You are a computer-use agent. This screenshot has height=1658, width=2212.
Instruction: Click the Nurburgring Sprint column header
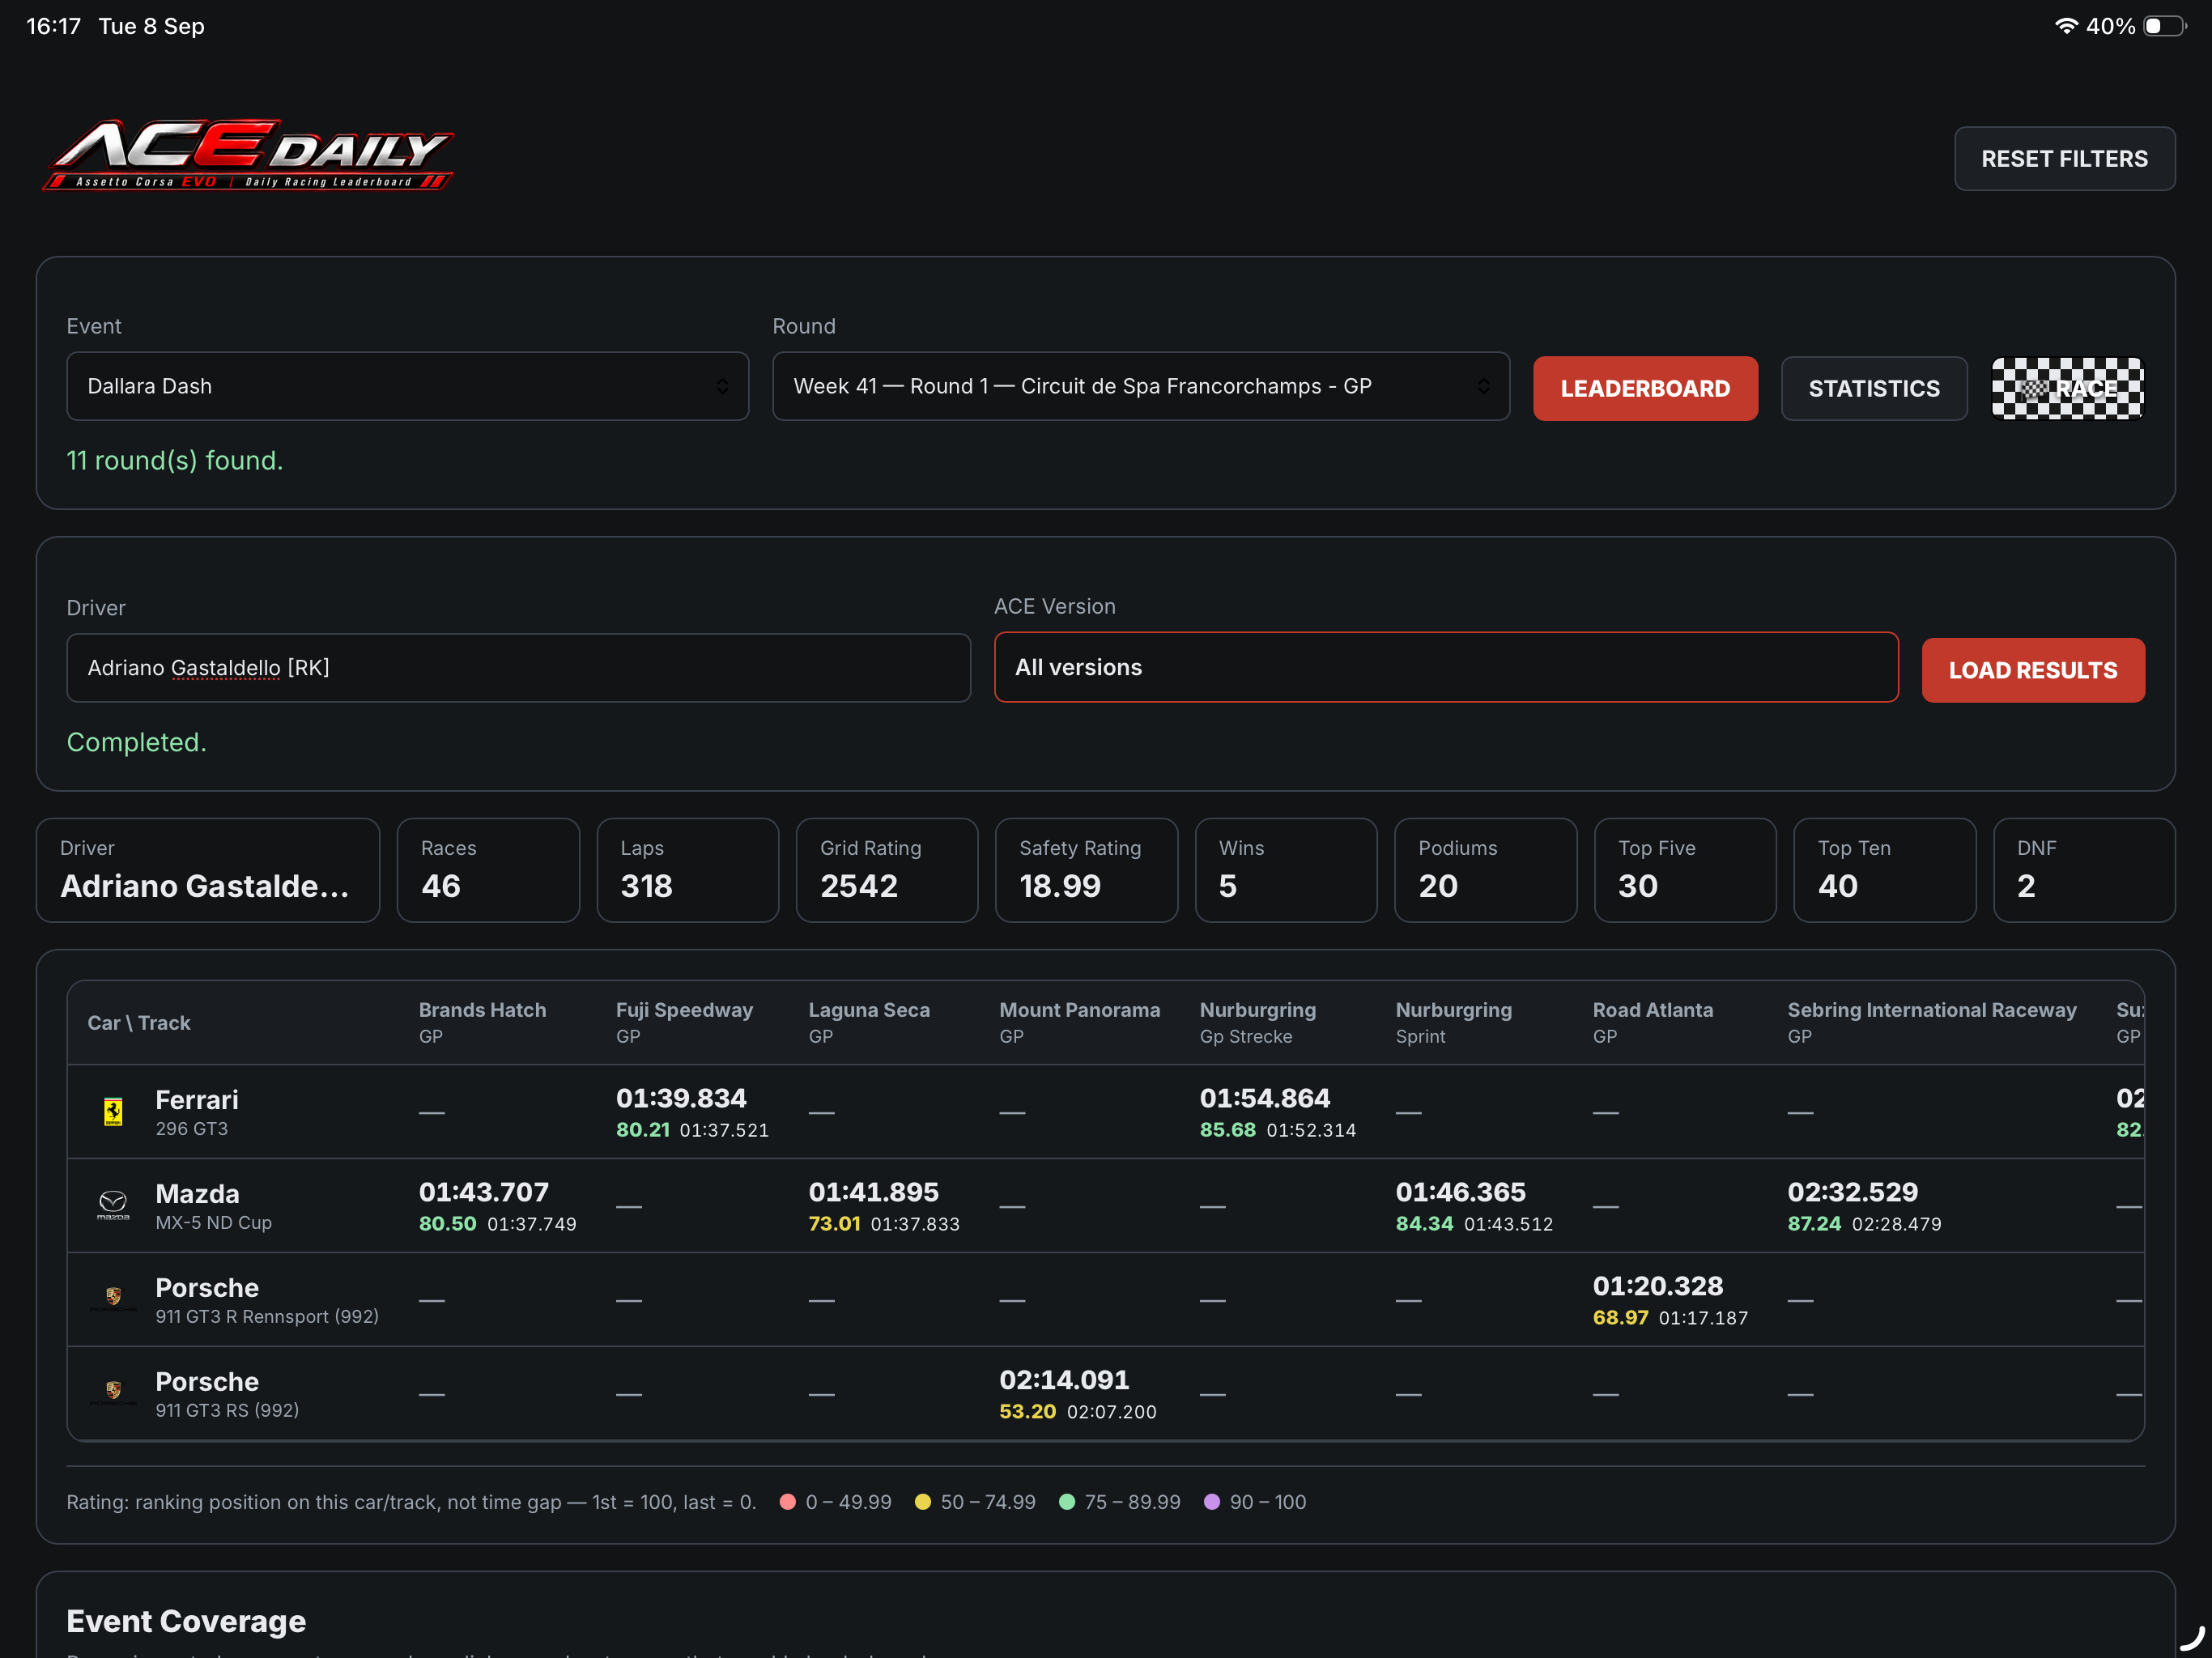coord(1453,1022)
